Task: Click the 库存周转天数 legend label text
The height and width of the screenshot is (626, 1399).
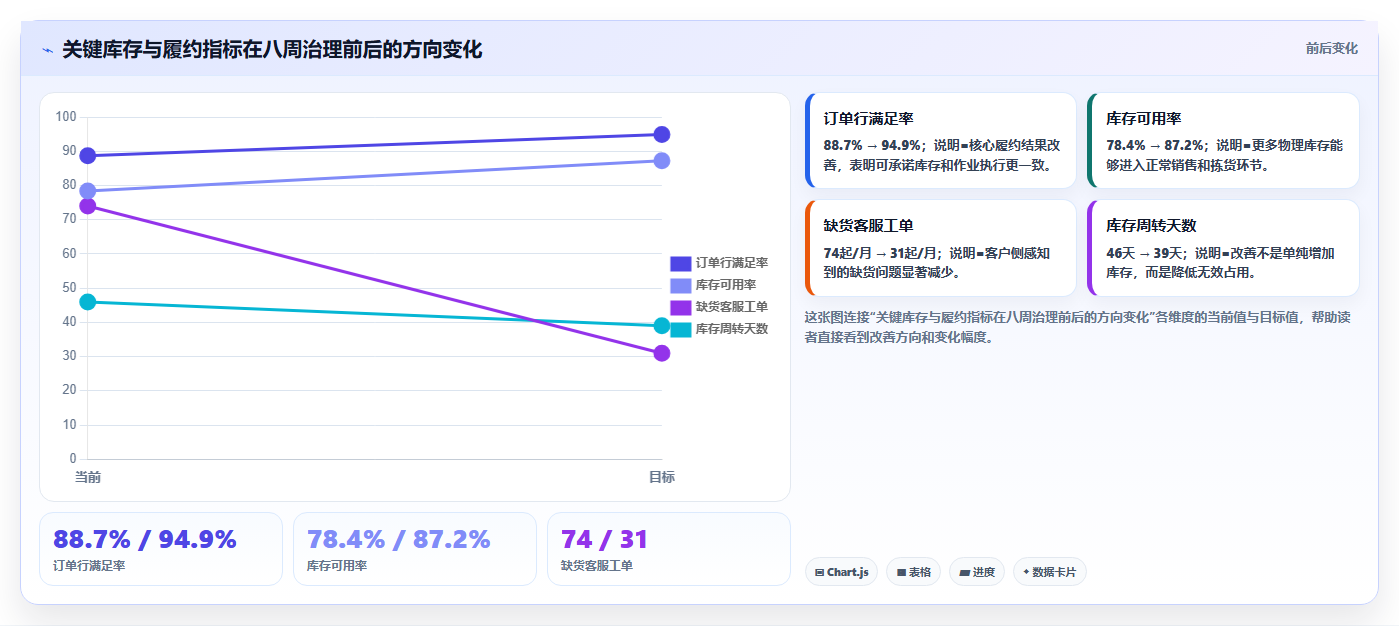Action: [732, 329]
